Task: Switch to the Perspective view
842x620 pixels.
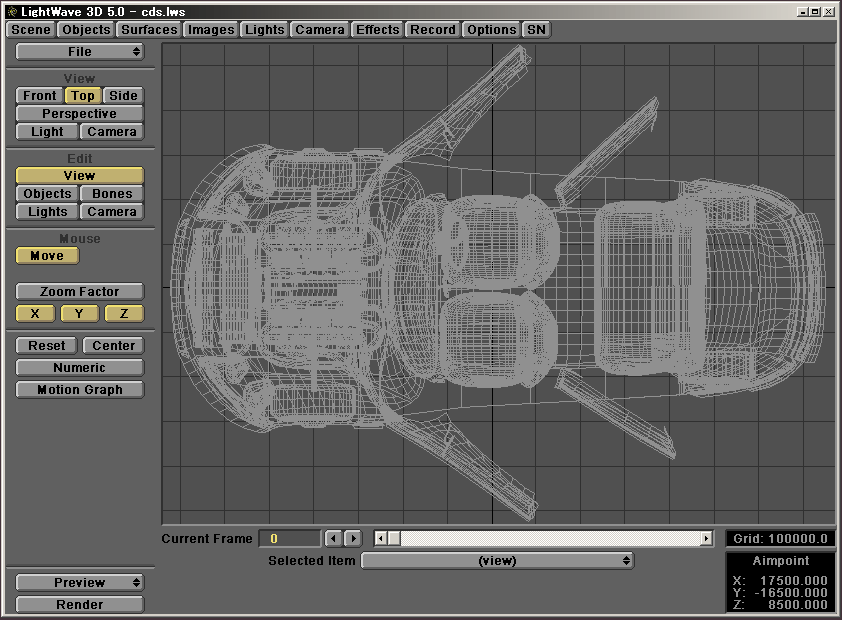Action: 80,114
